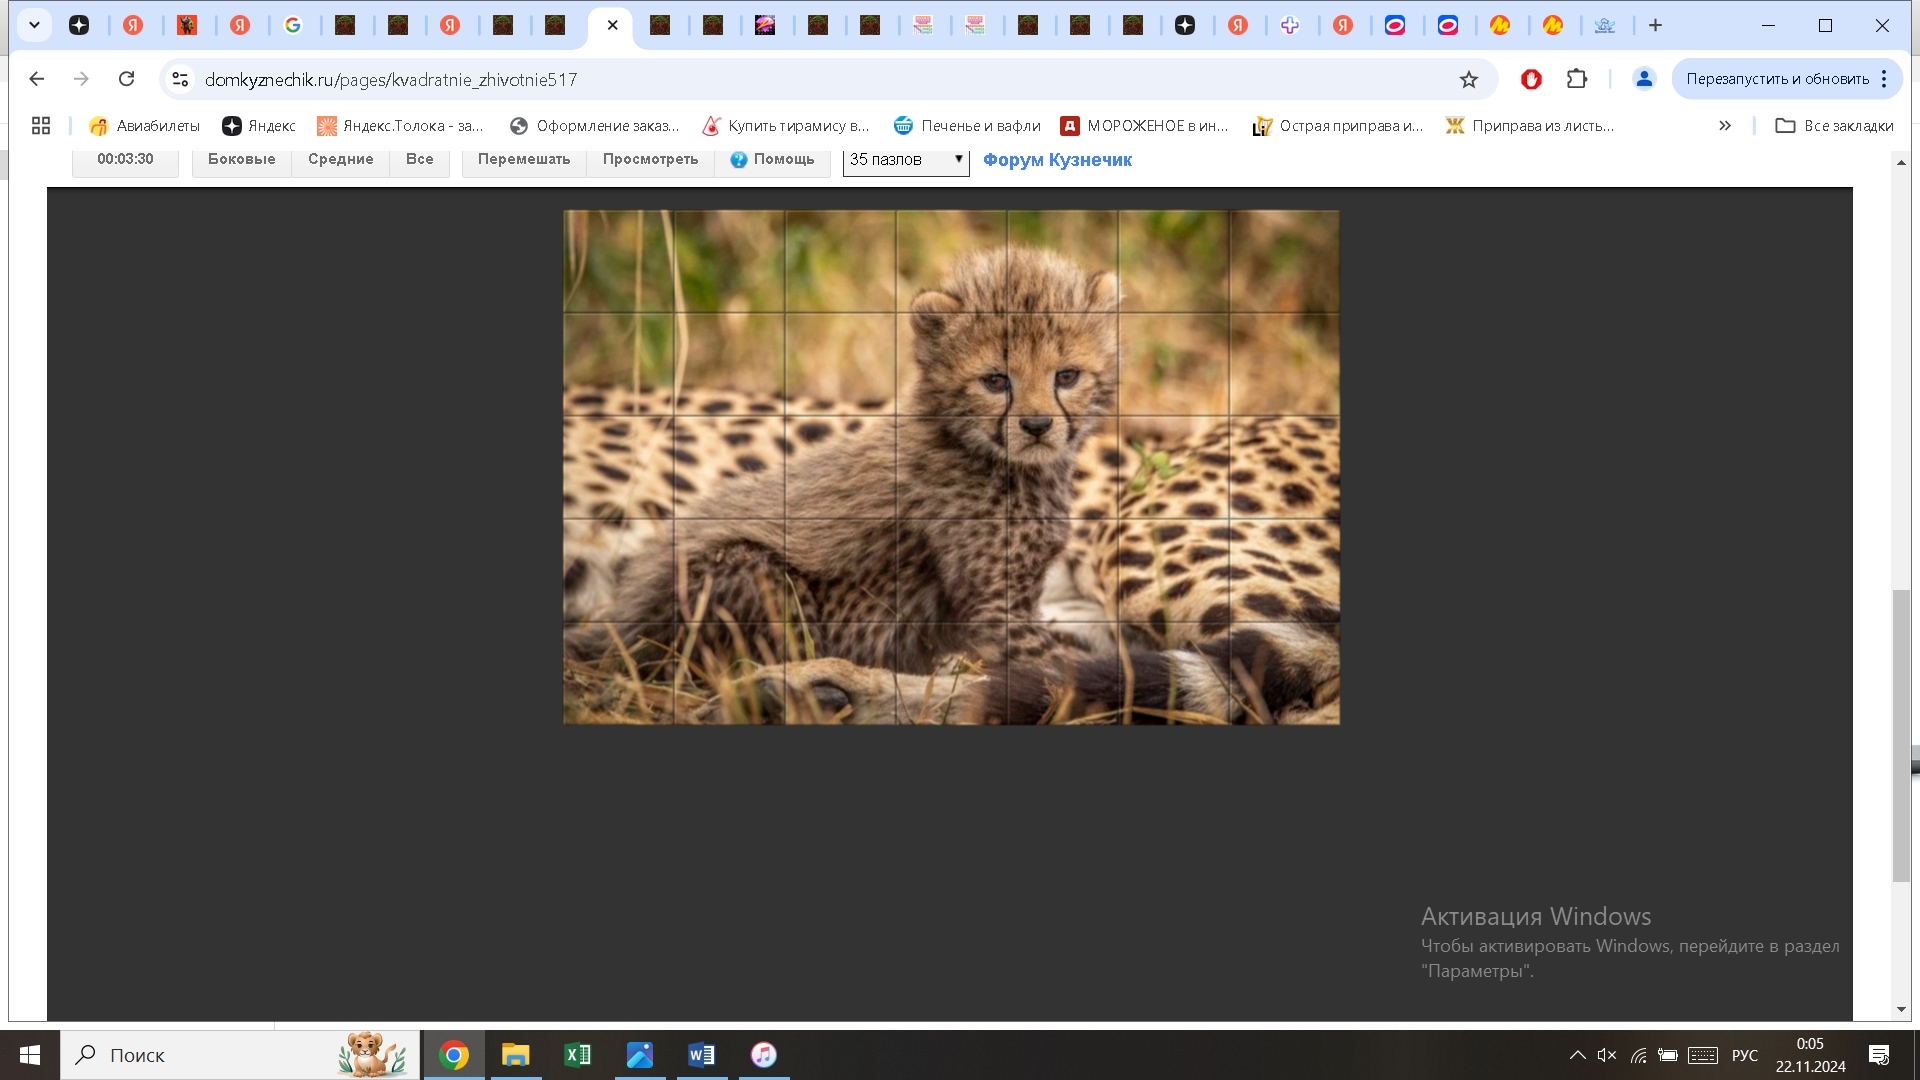Open Wi-Fi network tray icon
This screenshot has width=1920, height=1080.
1638,1055
